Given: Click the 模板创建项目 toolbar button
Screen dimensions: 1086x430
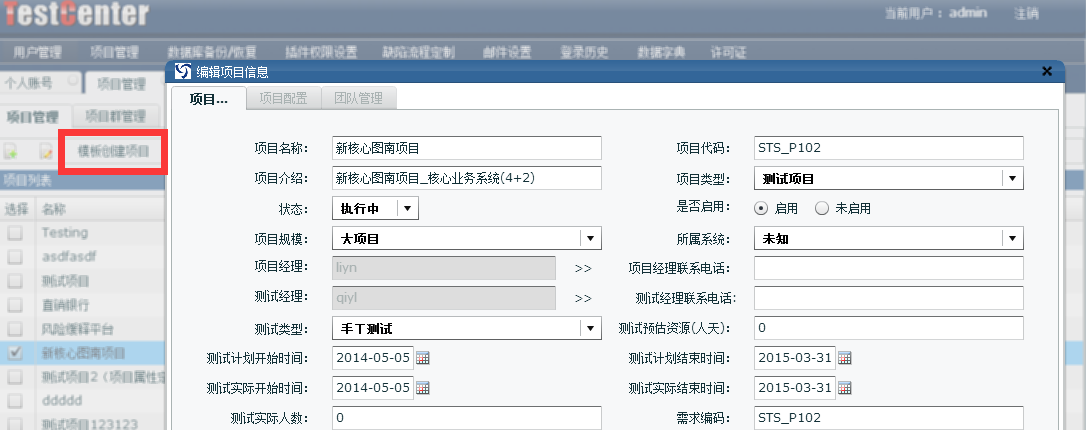Looking at the screenshot, I should [113, 151].
